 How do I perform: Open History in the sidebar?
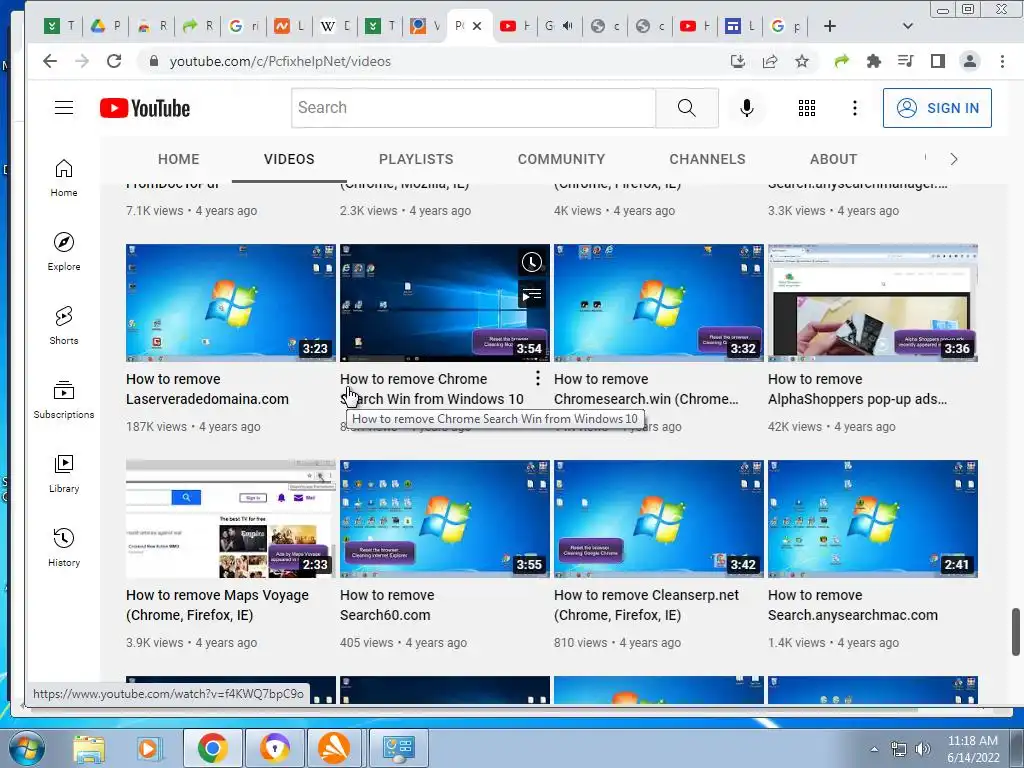coord(64,547)
